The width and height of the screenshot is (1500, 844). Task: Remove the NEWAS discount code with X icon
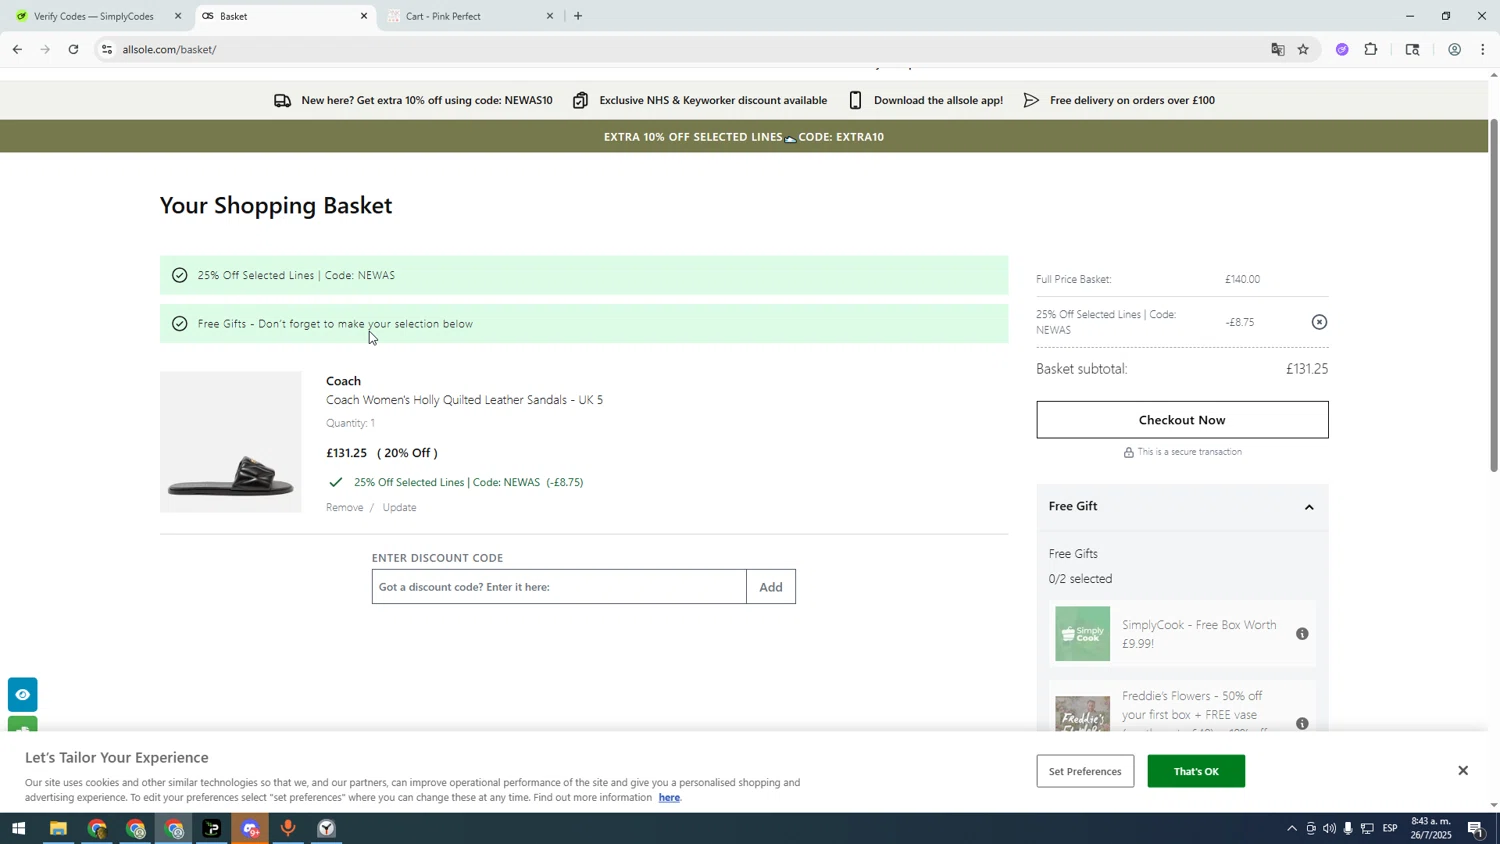tap(1319, 322)
